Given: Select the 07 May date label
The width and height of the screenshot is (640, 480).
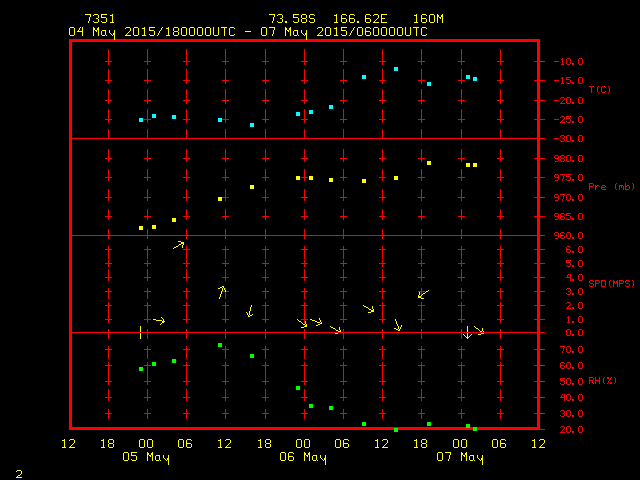Looking at the screenshot, I should point(459,457).
